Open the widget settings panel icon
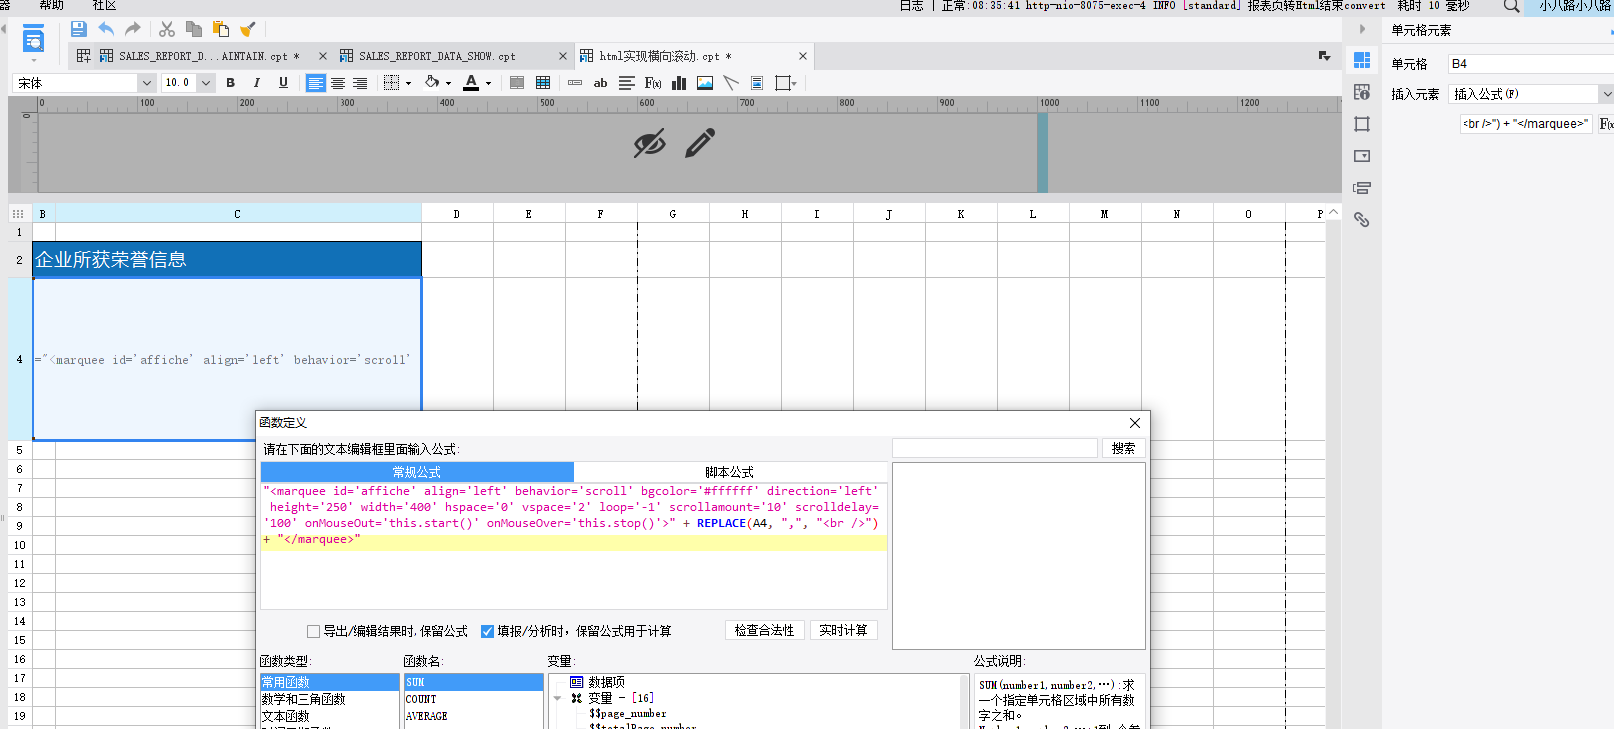The width and height of the screenshot is (1614, 729). click(1362, 156)
